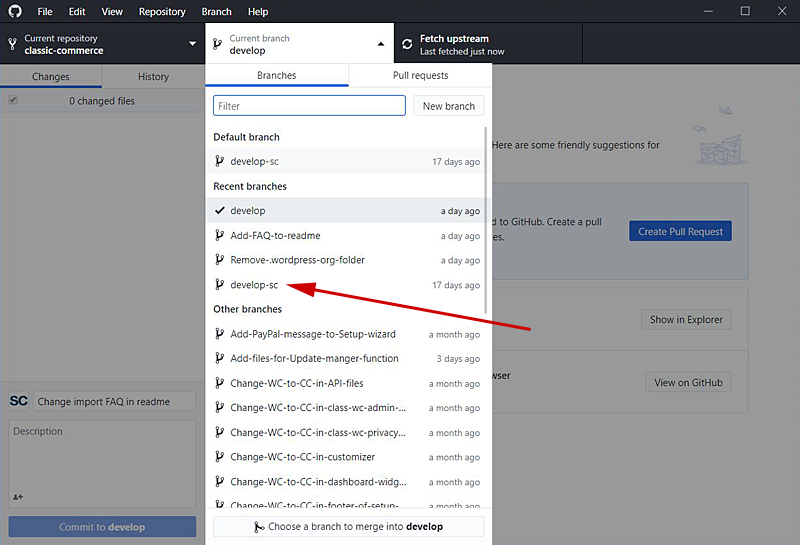
Task: Select Change-WC-to-CC-in-dashboard-widg... branch
Action: [347, 481]
